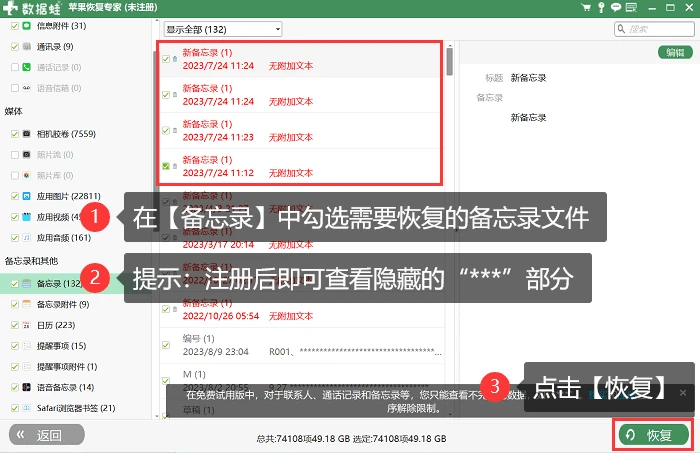Click the dropdown arrow of the filter combo box

278,29
